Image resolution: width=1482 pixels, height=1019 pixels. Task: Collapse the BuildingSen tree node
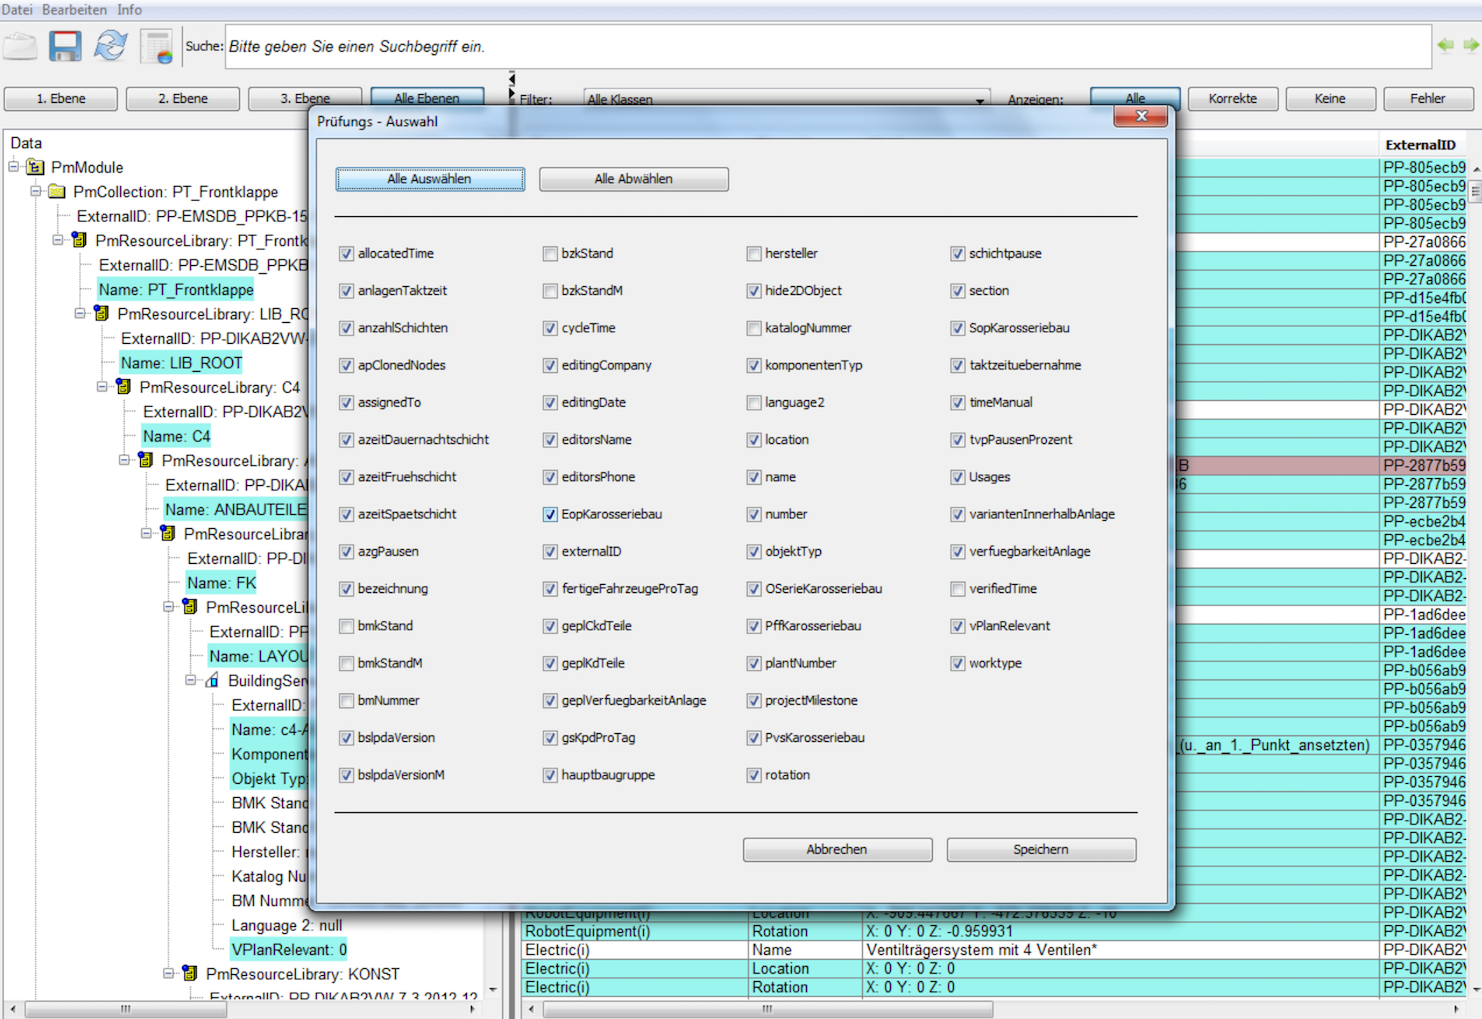point(190,681)
